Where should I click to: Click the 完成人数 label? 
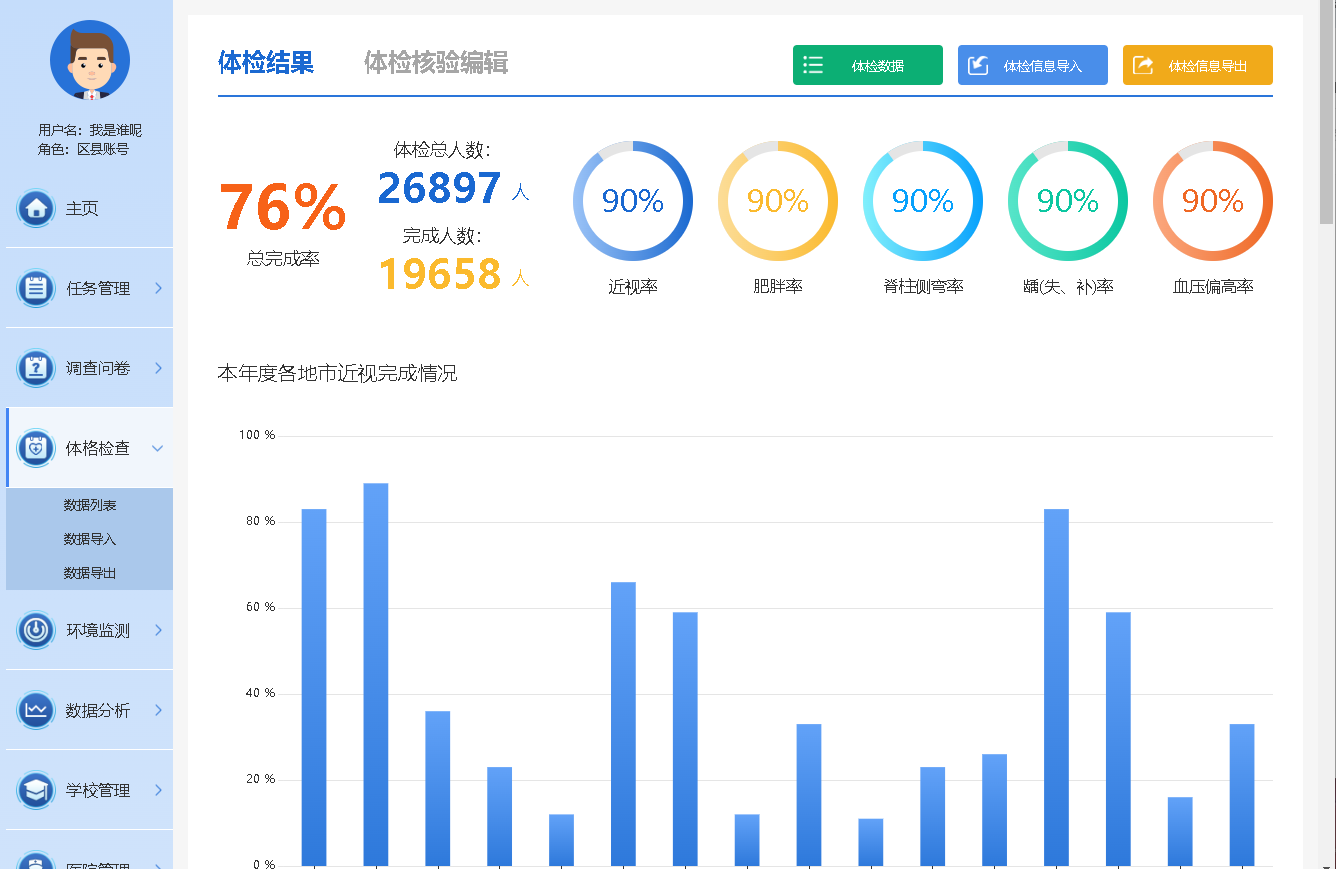click(442, 236)
